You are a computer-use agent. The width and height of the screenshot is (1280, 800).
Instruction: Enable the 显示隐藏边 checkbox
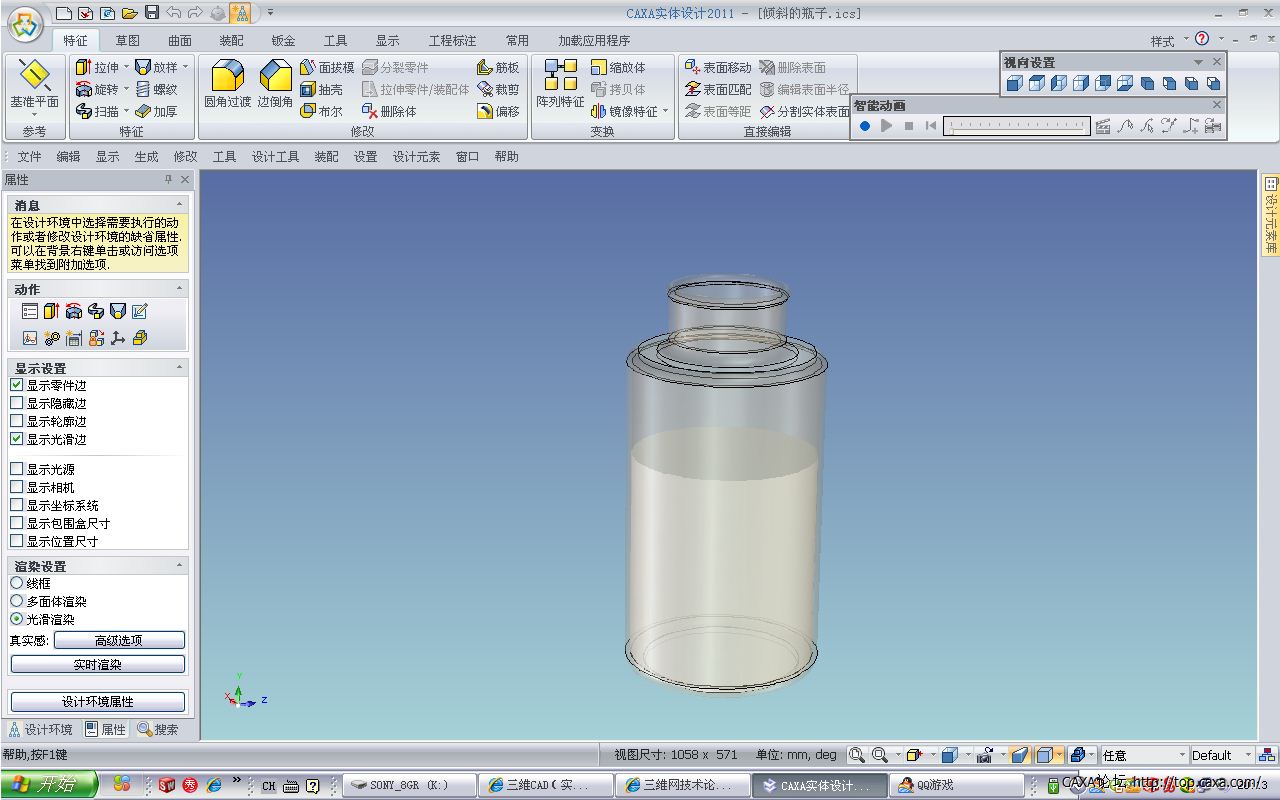pyautogui.click(x=17, y=403)
